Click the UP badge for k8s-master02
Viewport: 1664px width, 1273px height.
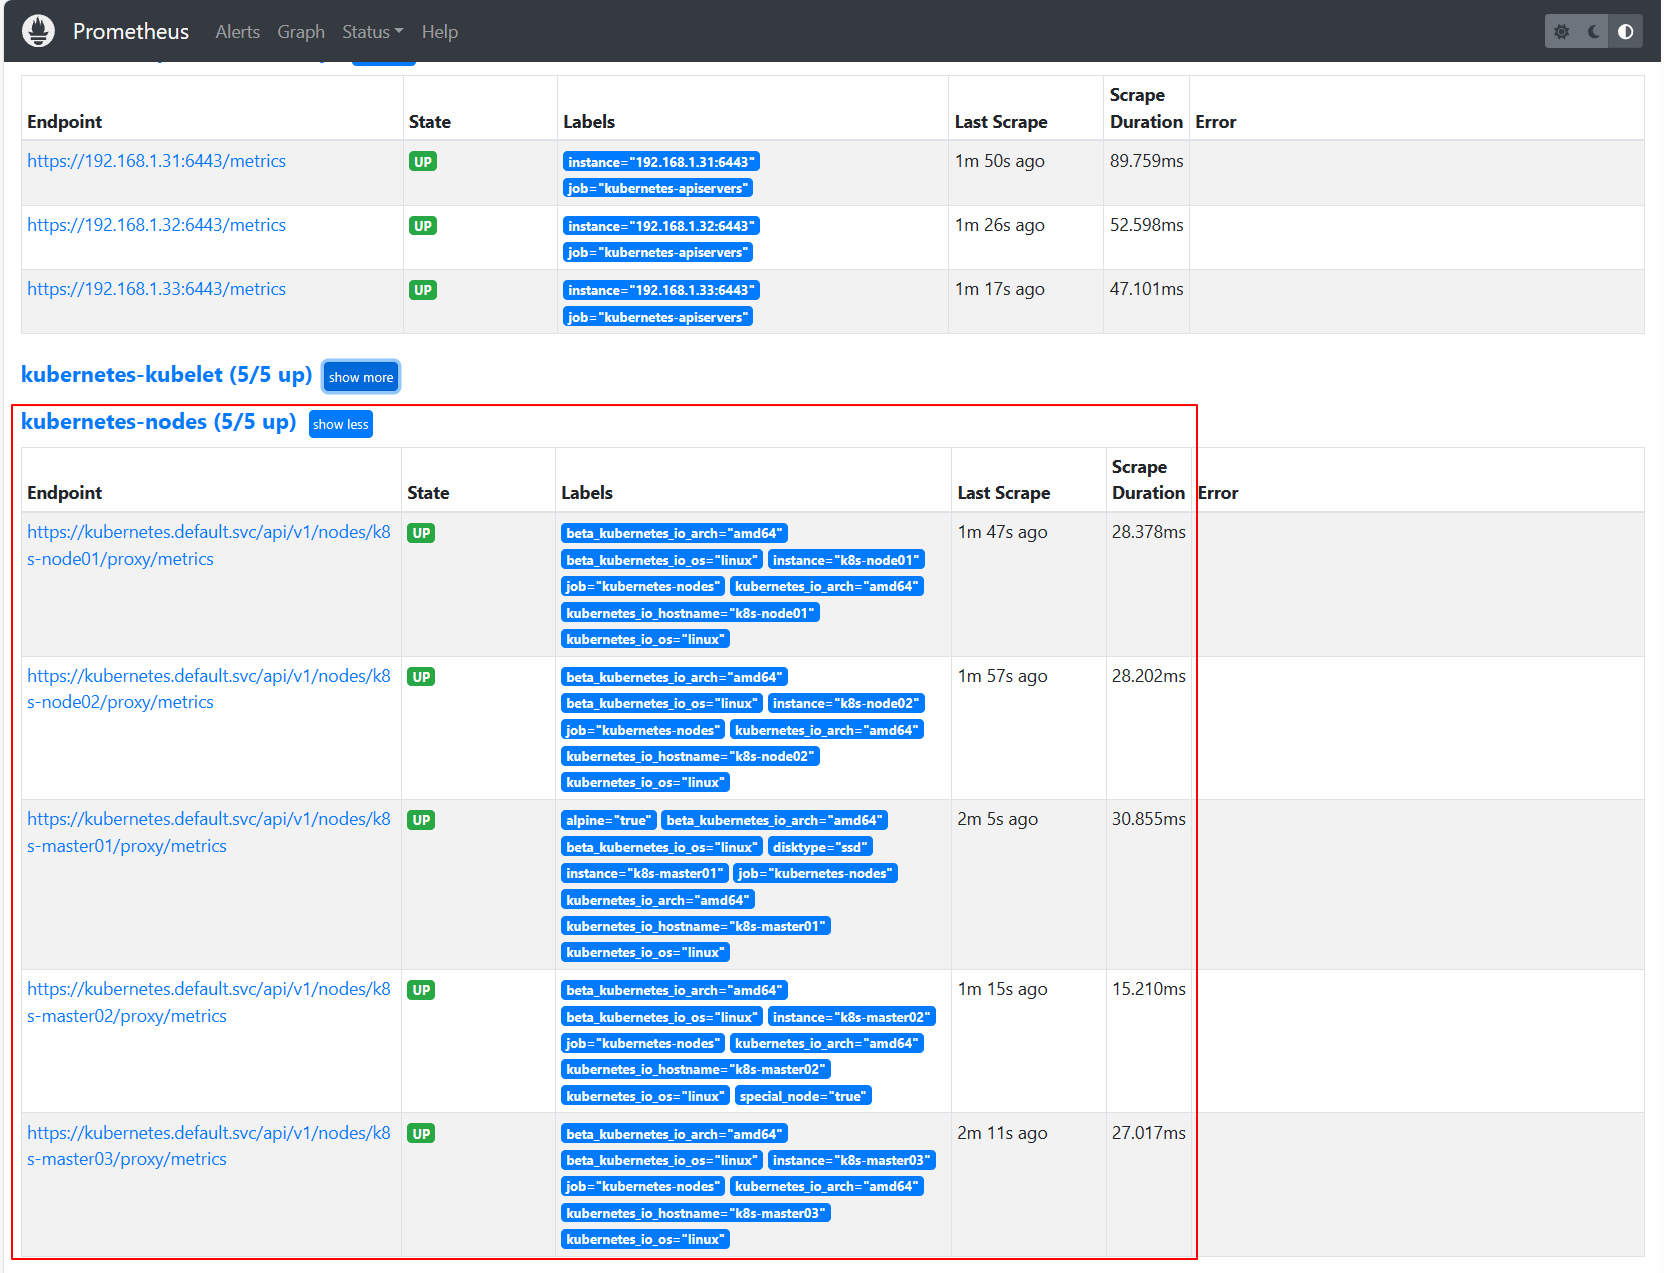click(x=421, y=990)
